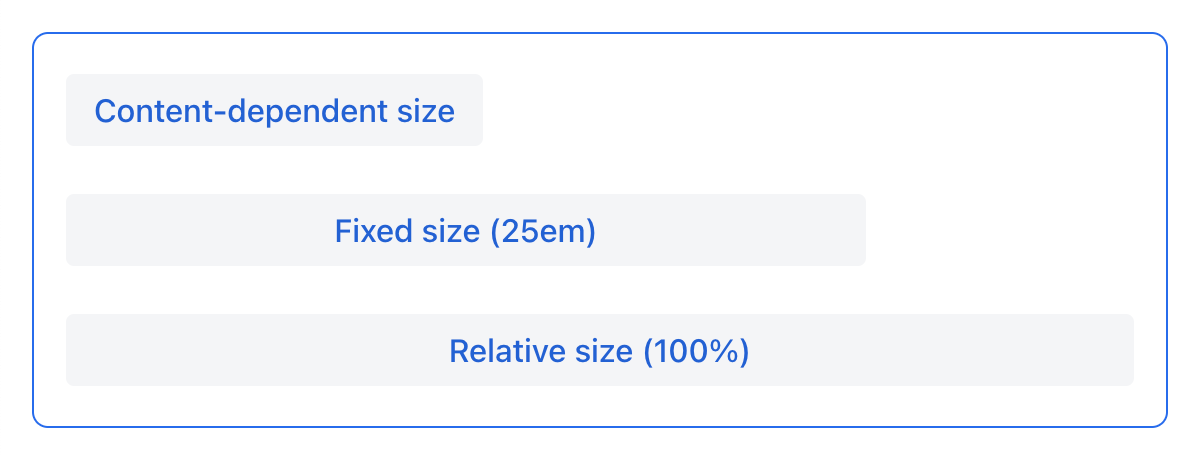
Task: Activate the 'Relative size (100%)' text label
Action: coord(599,352)
